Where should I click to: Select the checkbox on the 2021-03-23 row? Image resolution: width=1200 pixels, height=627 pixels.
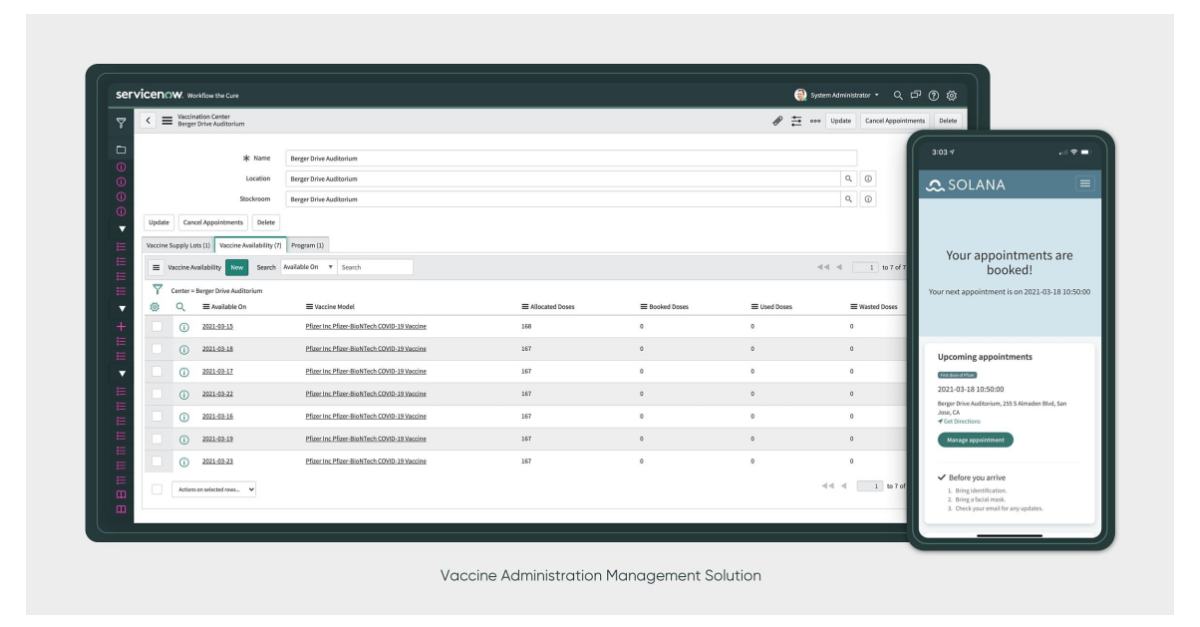click(158, 462)
